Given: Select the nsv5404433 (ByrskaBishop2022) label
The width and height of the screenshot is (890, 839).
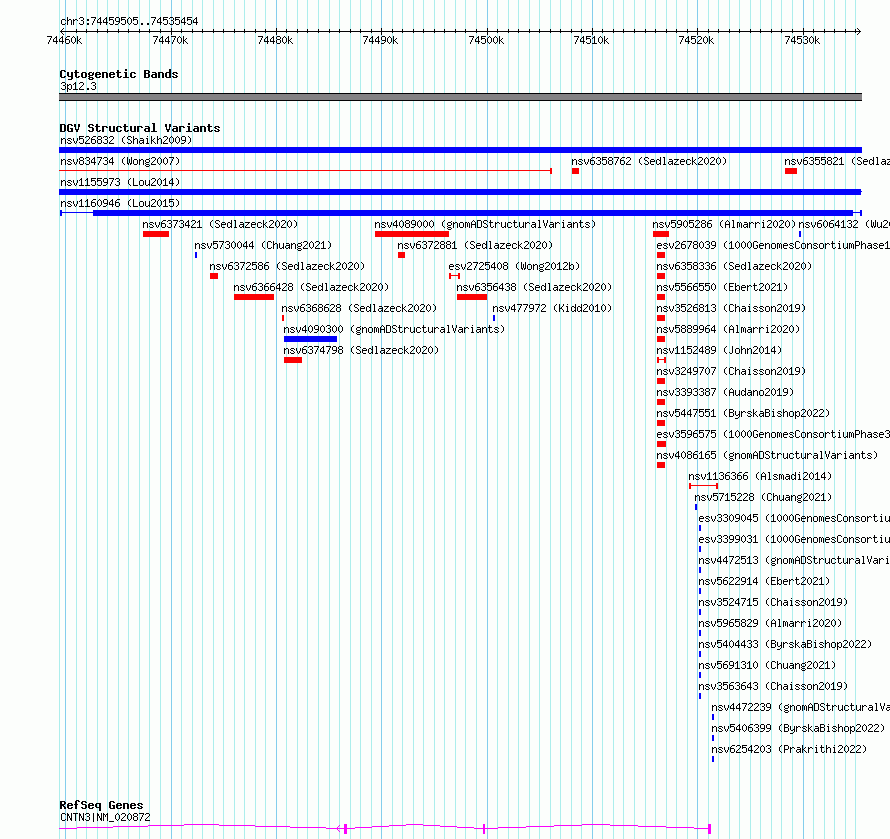Looking at the screenshot, I should 785,644.
